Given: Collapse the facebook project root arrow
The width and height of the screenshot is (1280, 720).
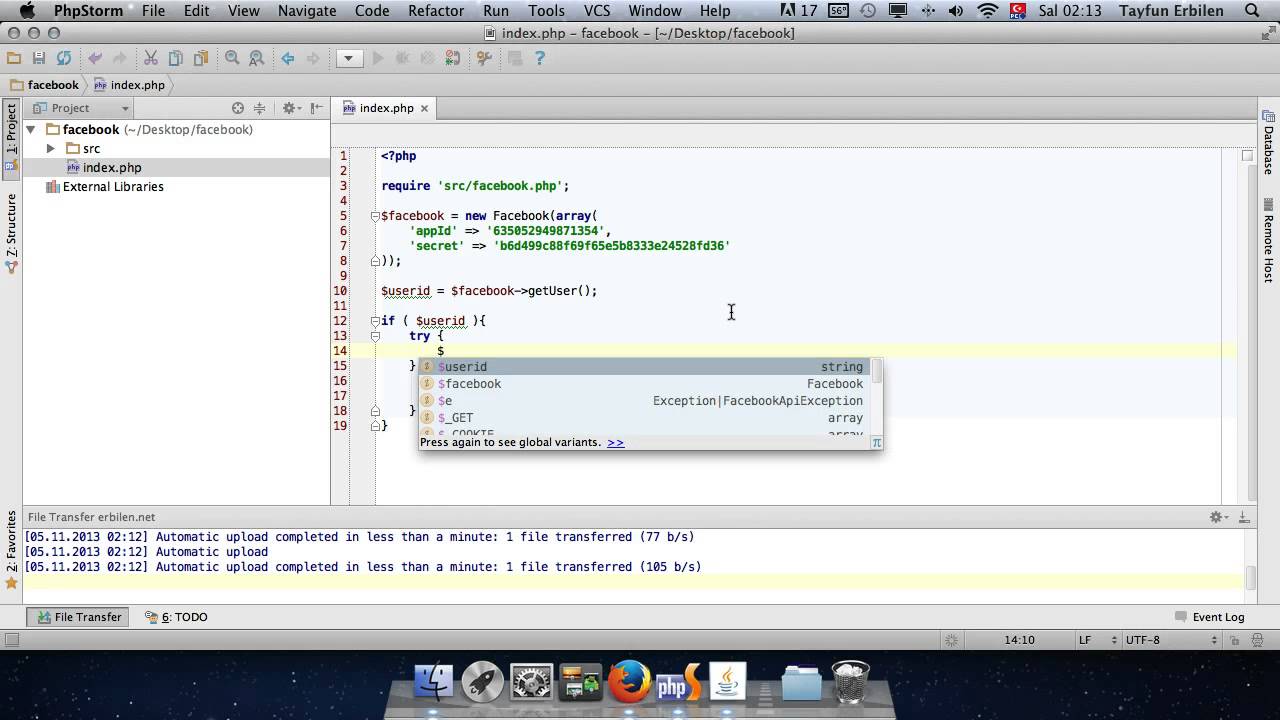Looking at the screenshot, I should [x=31, y=130].
